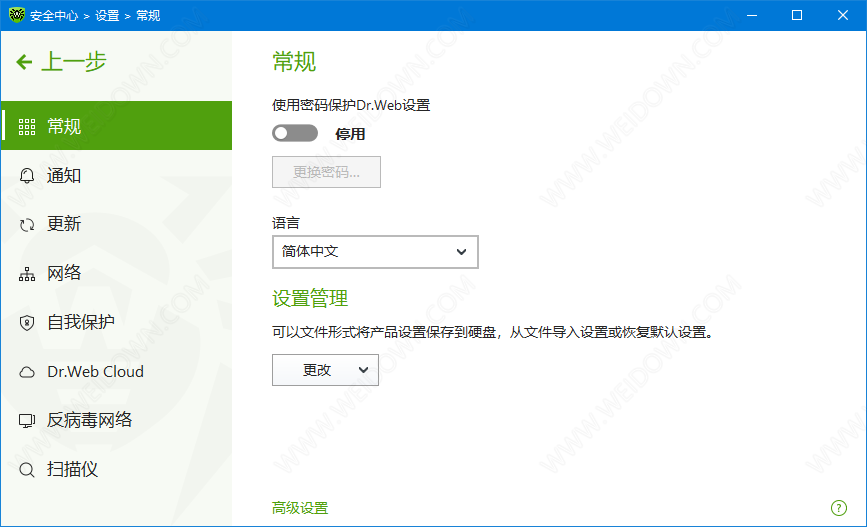
Task: Go back with 上一步 link
Action: (74, 62)
